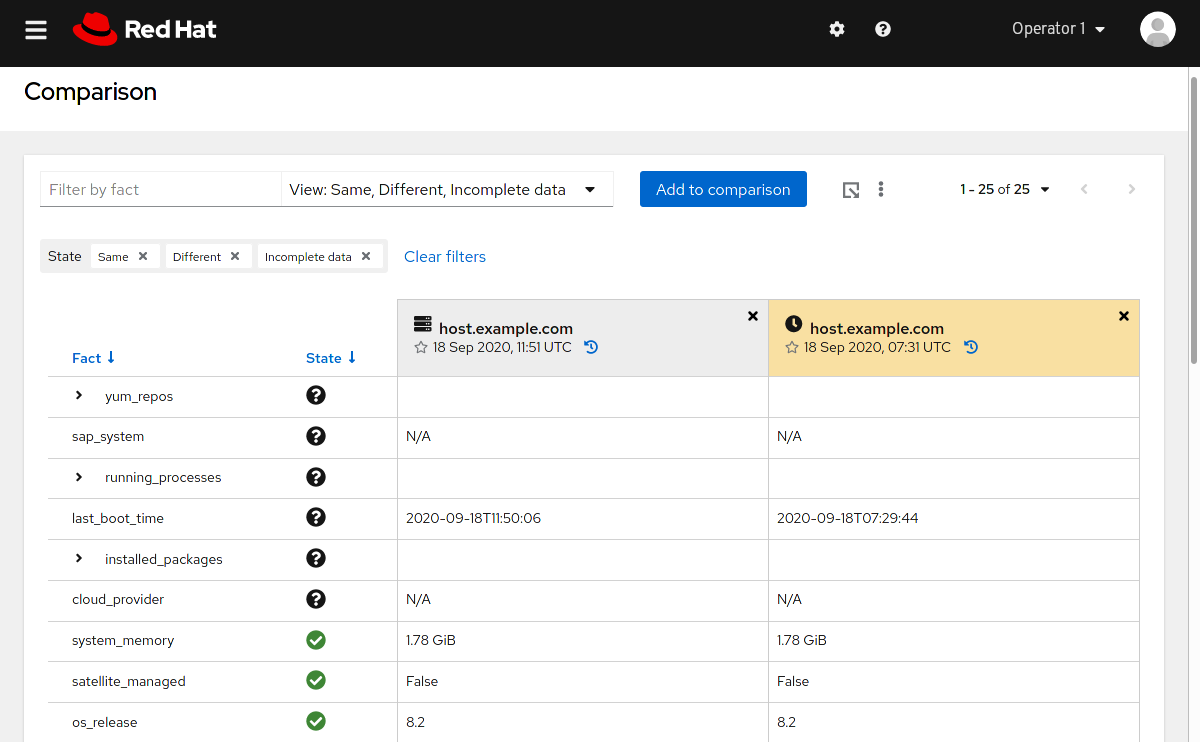Expand the yum_repos fact row
1200x742 pixels.
[79, 396]
